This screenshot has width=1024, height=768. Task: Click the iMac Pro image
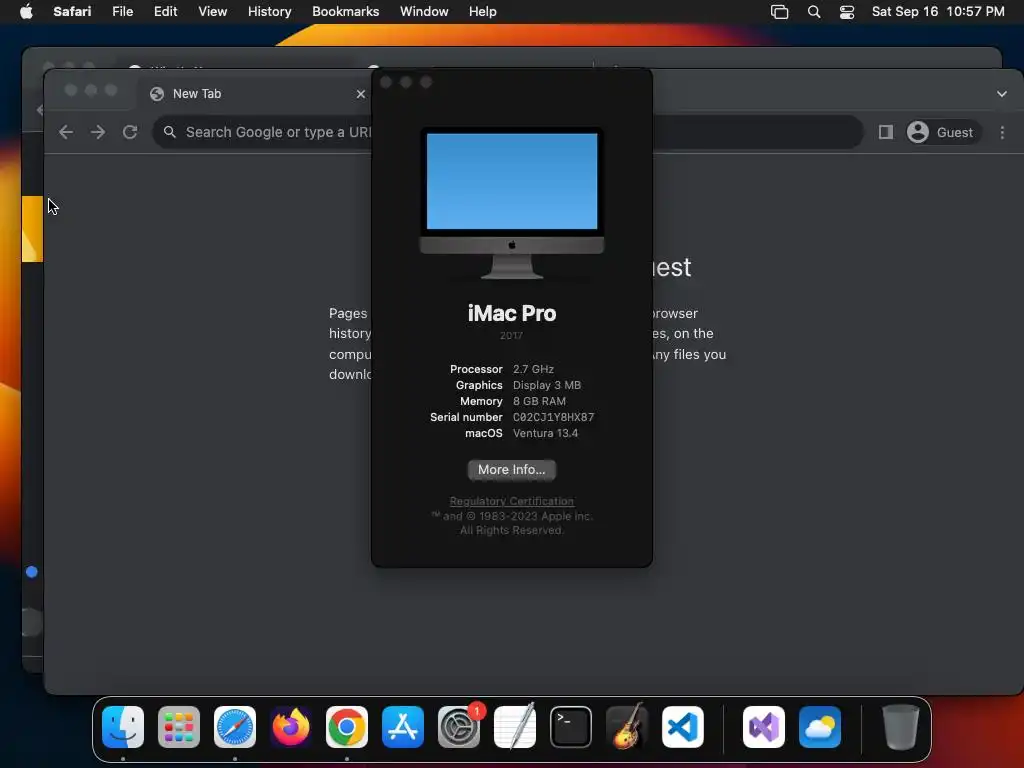pyautogui.click(x=512, y=204)
